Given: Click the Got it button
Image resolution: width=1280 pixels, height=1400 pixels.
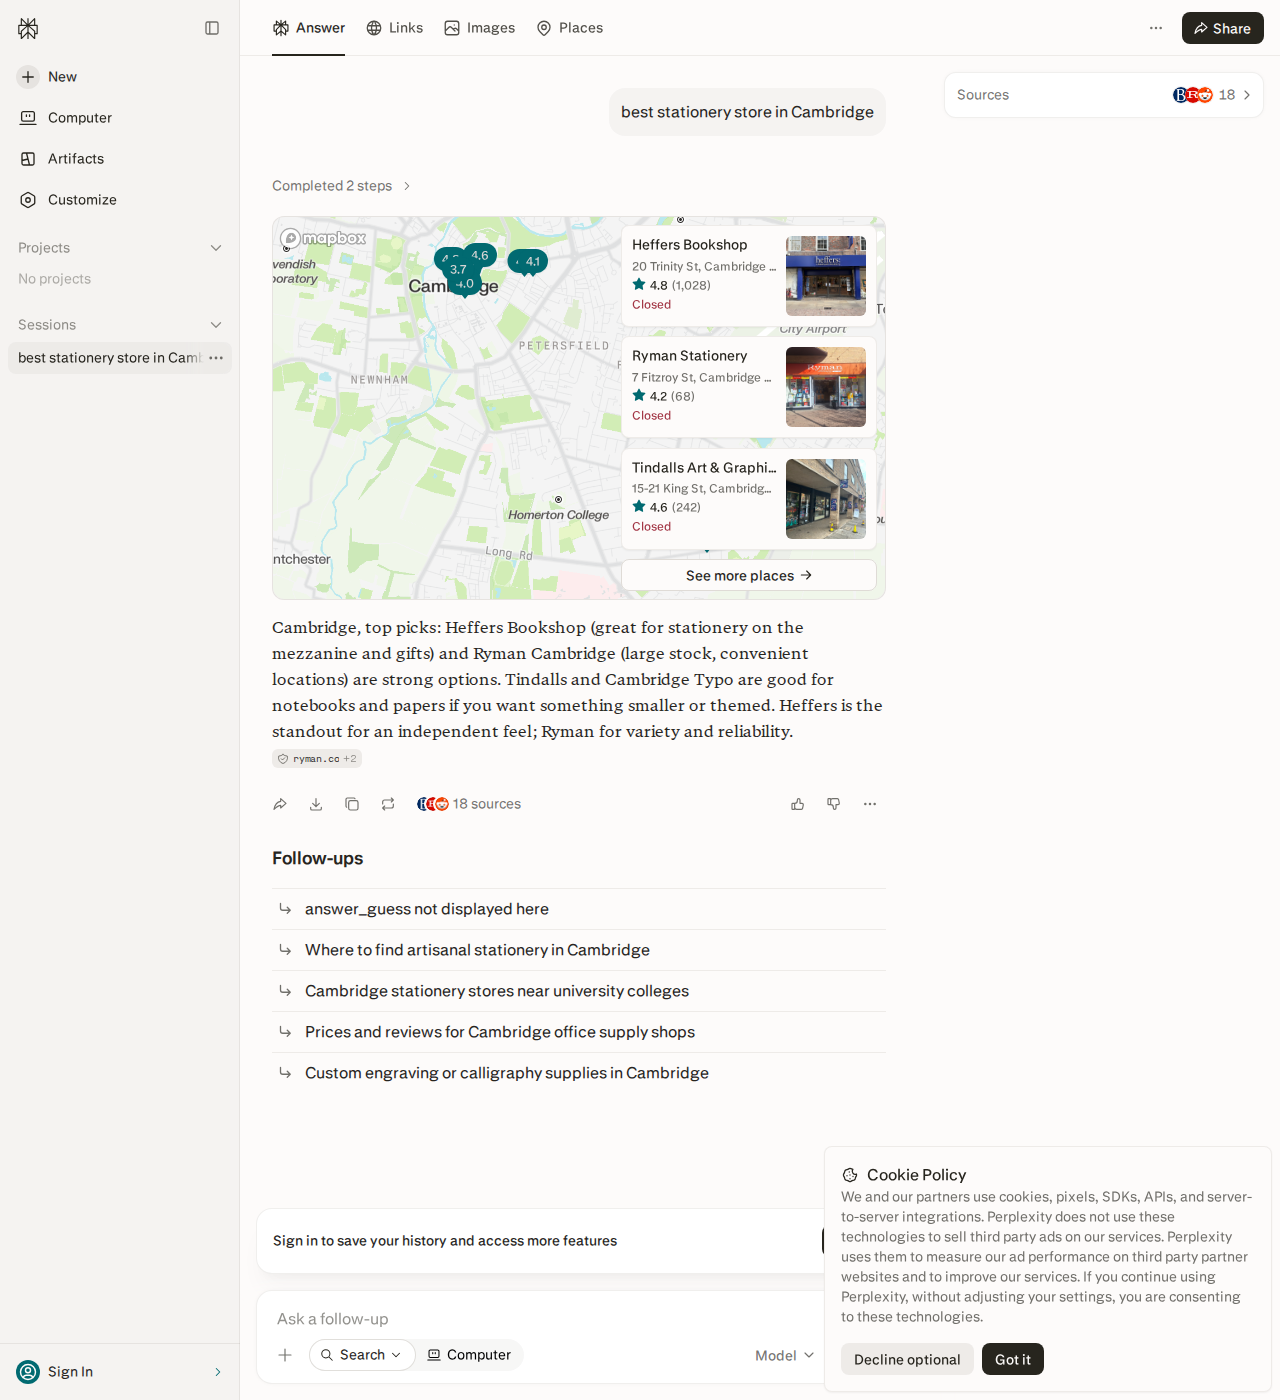Looking at the screenshot, I should click(x=1013, y=1359).
